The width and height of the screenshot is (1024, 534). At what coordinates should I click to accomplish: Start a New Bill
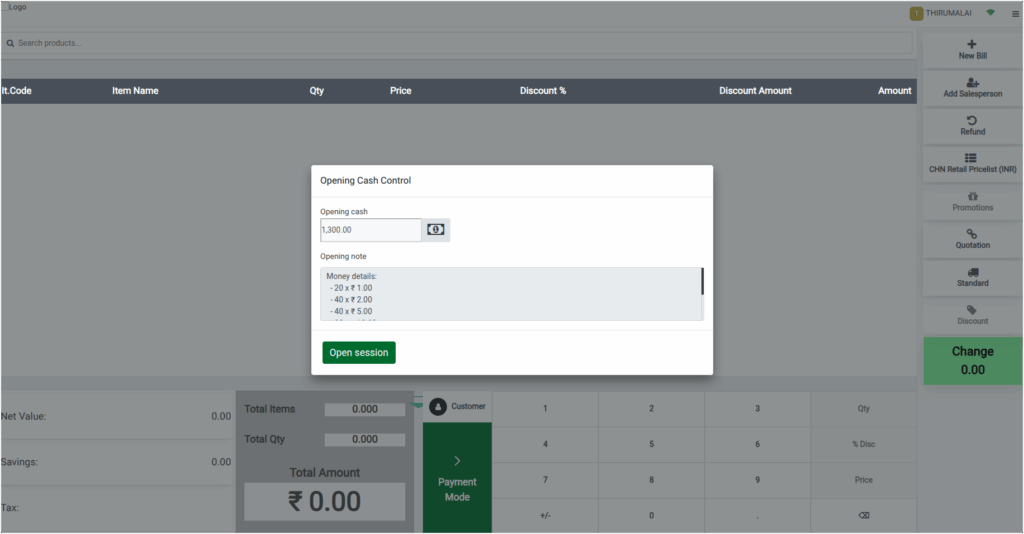click(x=972, y=50)
